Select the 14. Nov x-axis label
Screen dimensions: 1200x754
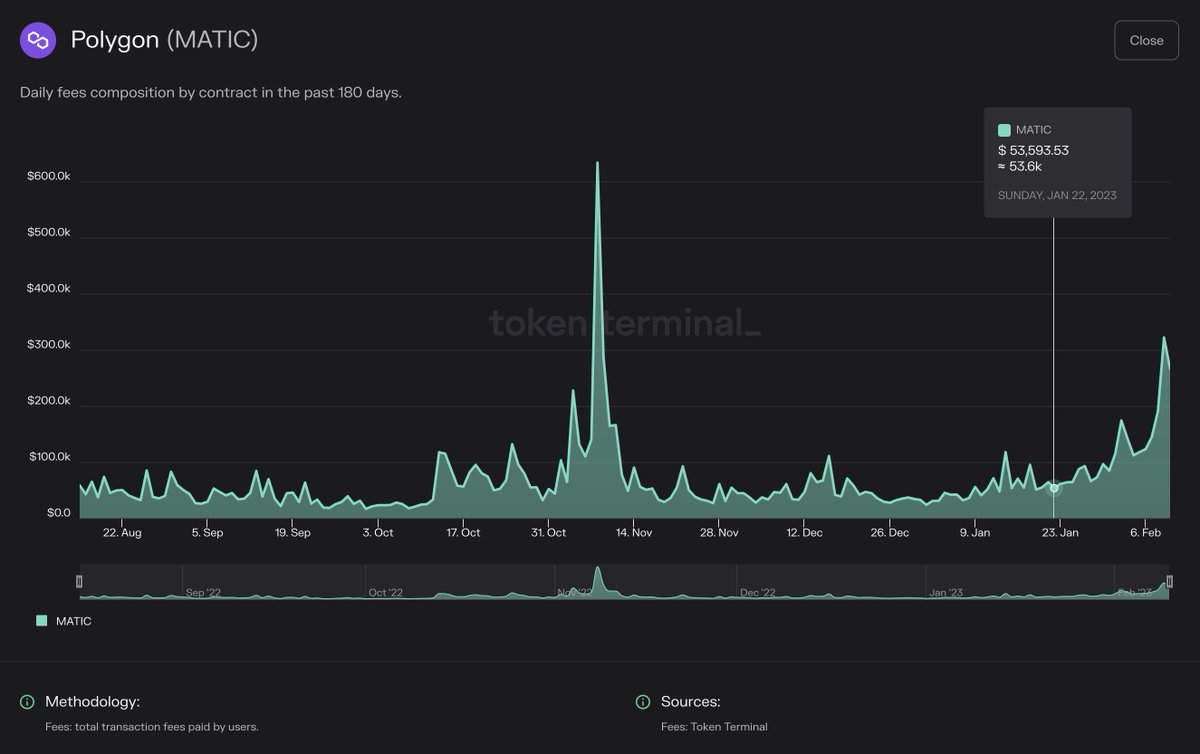(634, 533)
